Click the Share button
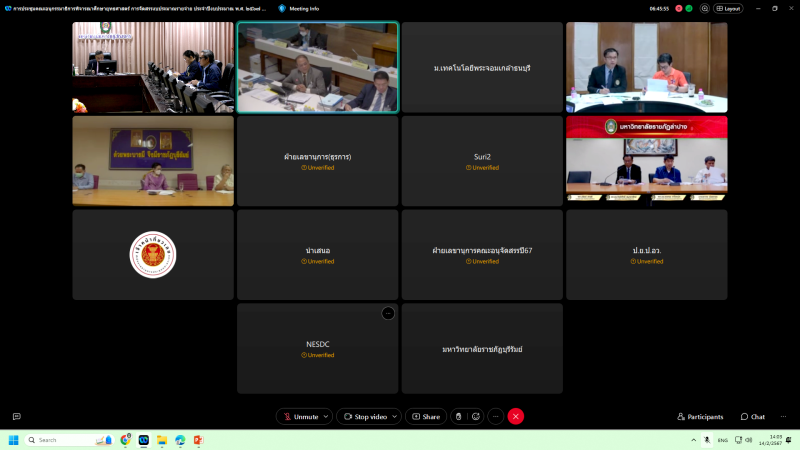 coord(425,416)
